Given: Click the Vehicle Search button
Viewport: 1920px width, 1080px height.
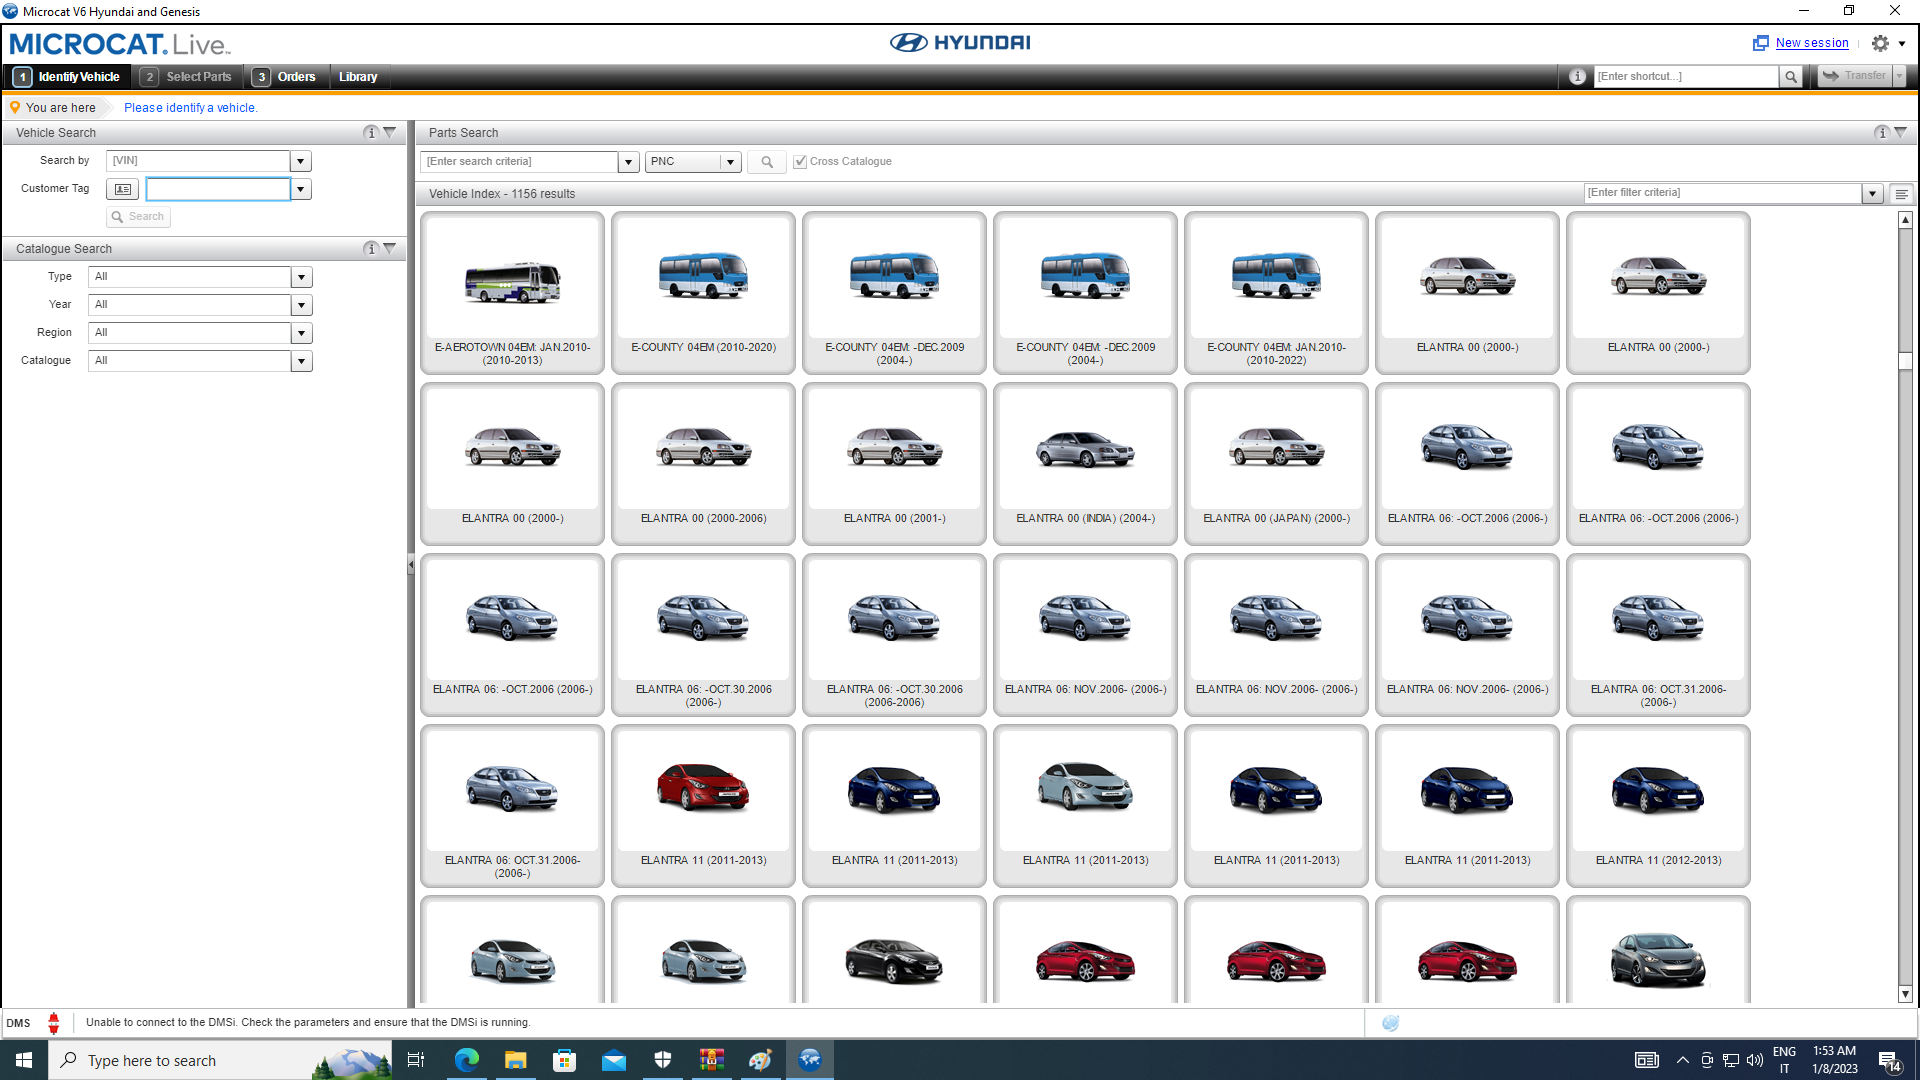Looking at the screenshot, I should pyautogui.click(x=138, y=217).
